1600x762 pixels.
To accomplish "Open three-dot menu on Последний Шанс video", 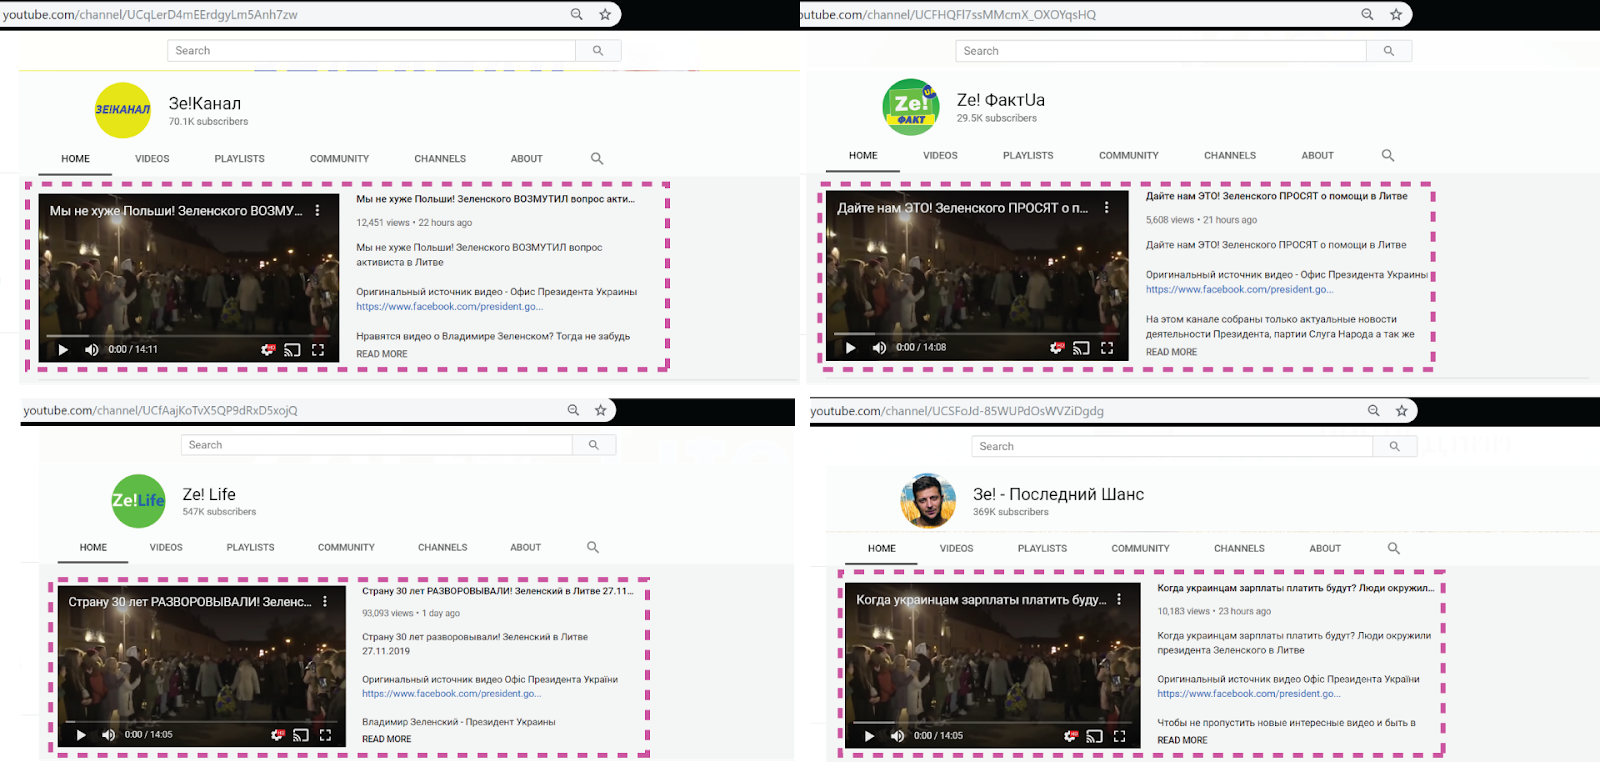I will pos(1119,600).
